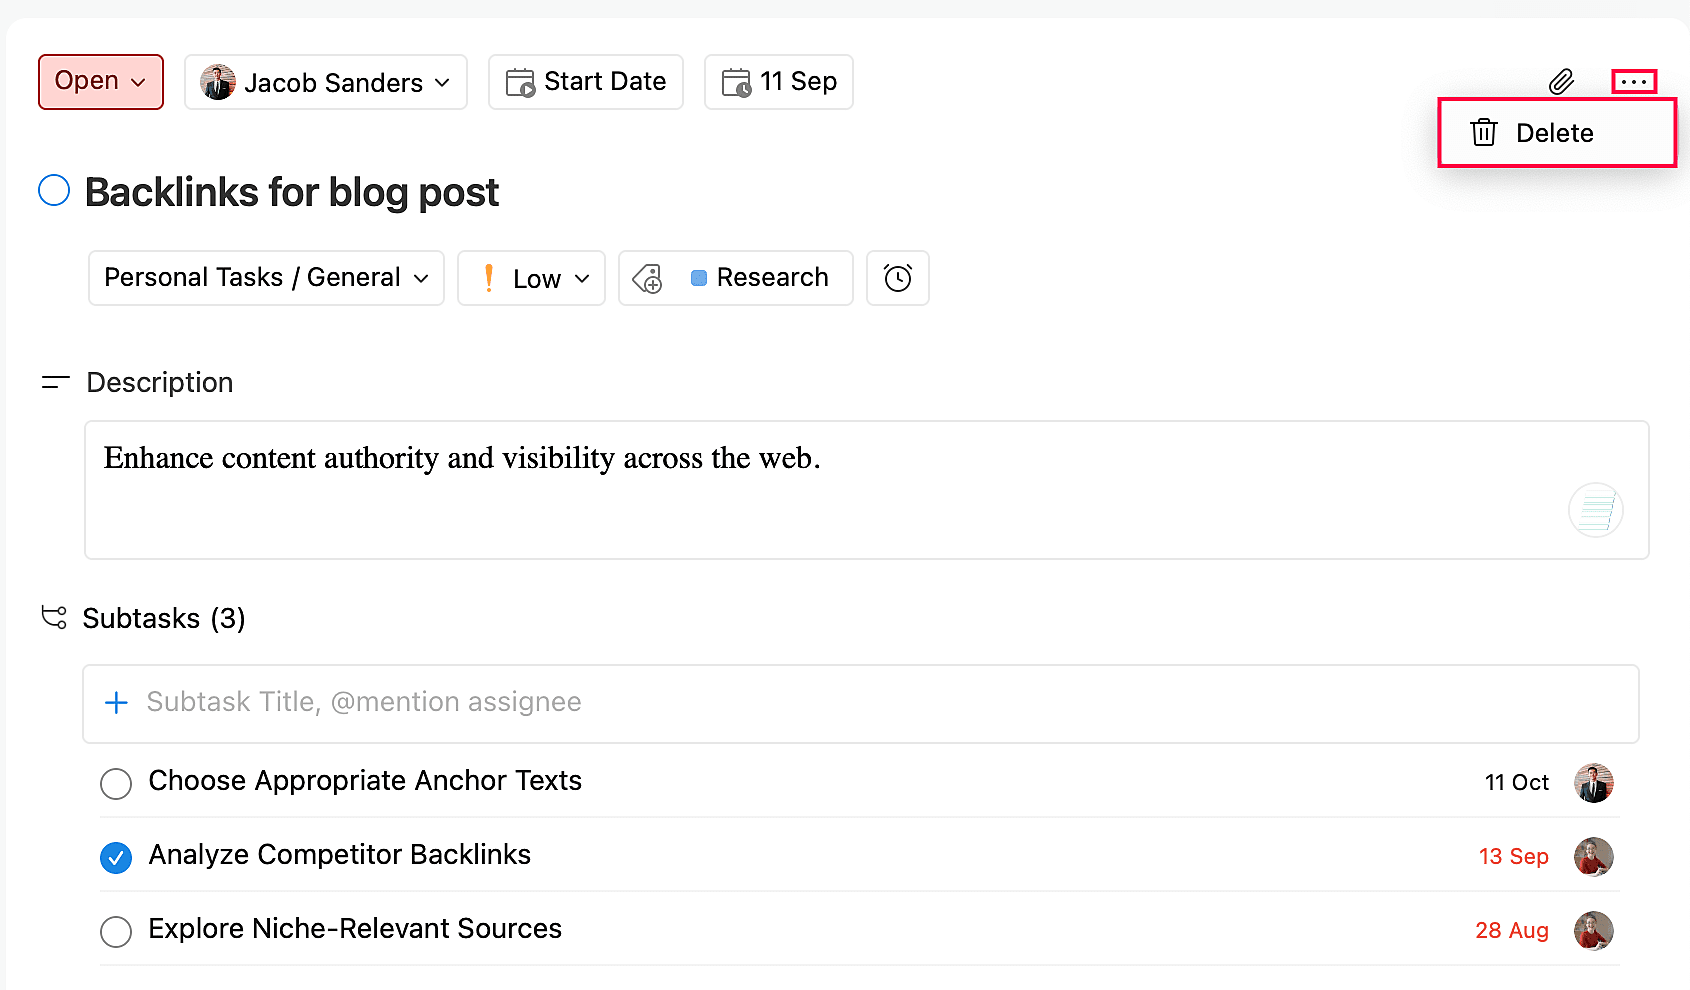1690x990 pixels.
Task: Uncheck Analyze Competitor Backlinks subtask
Action: [116, 858]
